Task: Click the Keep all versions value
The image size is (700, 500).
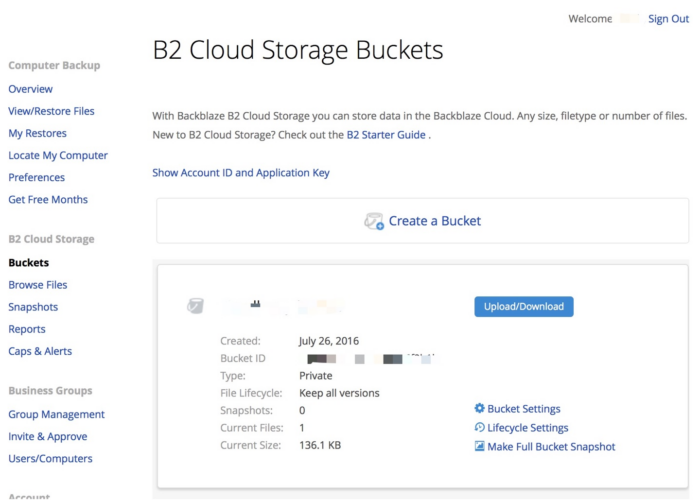Action: pos(339,393)
